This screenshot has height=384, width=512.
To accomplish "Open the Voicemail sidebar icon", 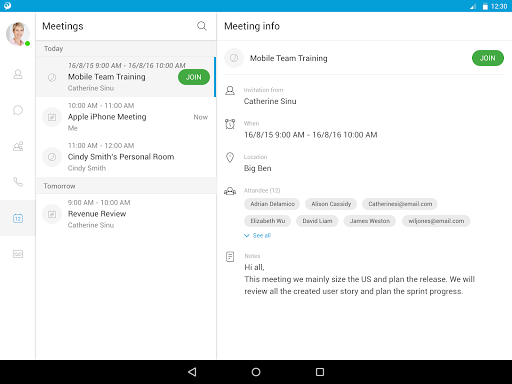I will [x=18, y=254].
